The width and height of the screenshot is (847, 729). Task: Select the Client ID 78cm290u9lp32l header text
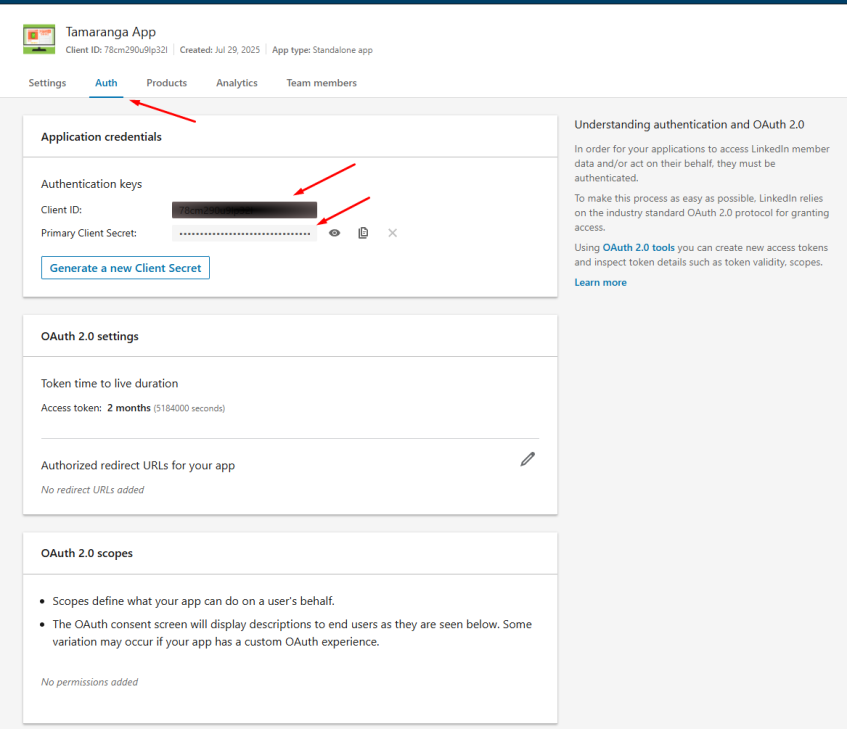pos(117,50)
